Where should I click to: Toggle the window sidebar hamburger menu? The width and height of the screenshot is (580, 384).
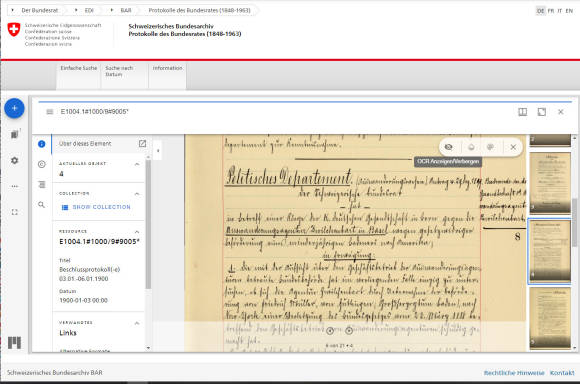click(50, 112)
